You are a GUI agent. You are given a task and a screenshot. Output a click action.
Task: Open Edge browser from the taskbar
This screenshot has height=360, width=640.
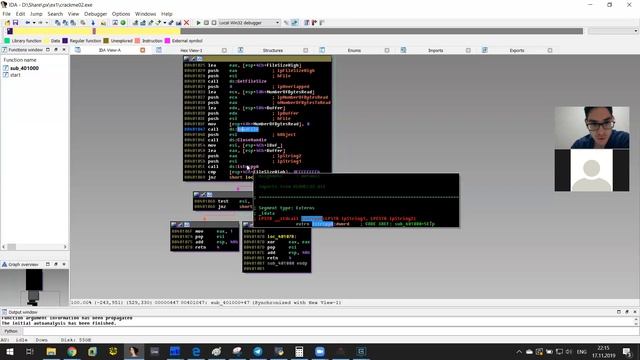(x=196, y=351)
